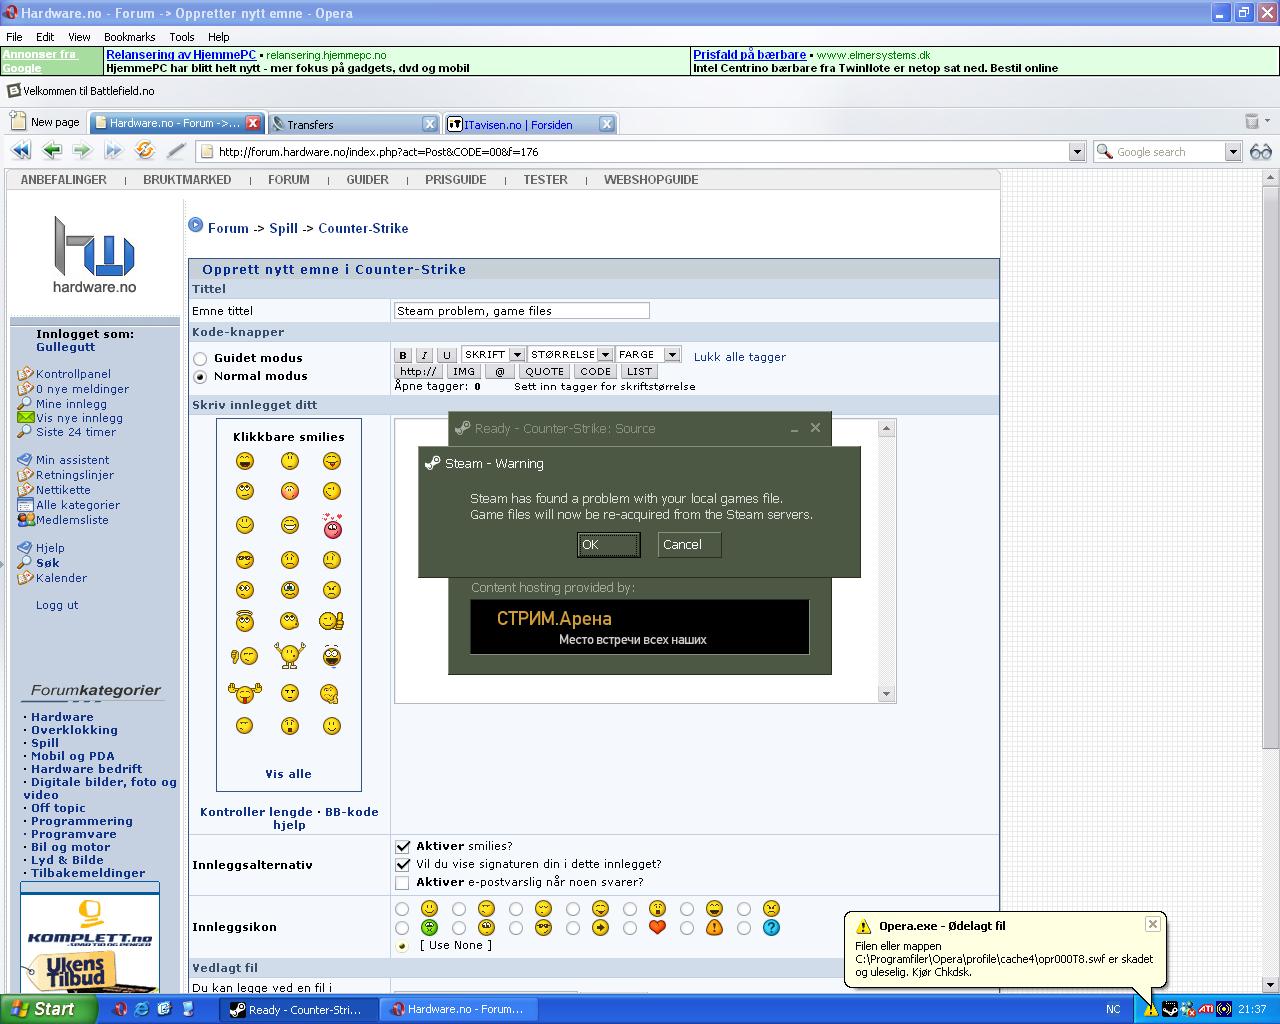Image resolution: width=1280 pixels, height=1024 pixels.
Task: Click the orange exclamation post icon
Action: pos(714,927)
